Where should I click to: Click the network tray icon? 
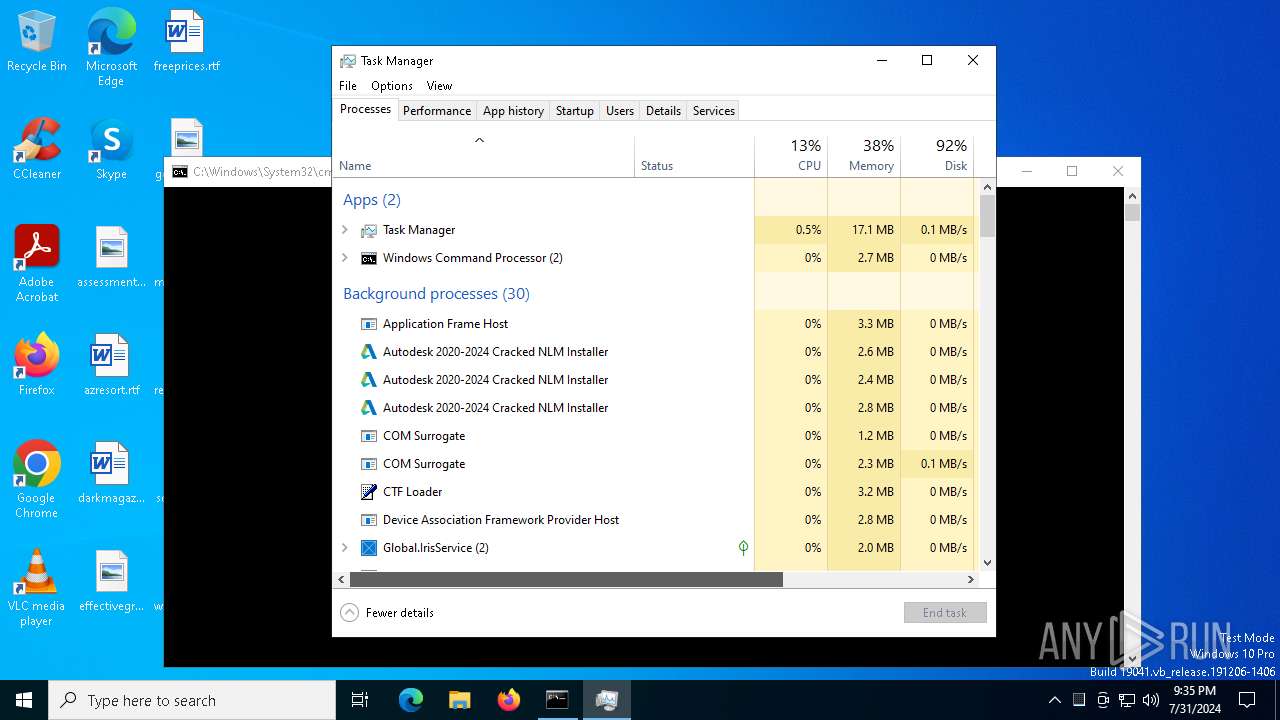point(1127,700)
